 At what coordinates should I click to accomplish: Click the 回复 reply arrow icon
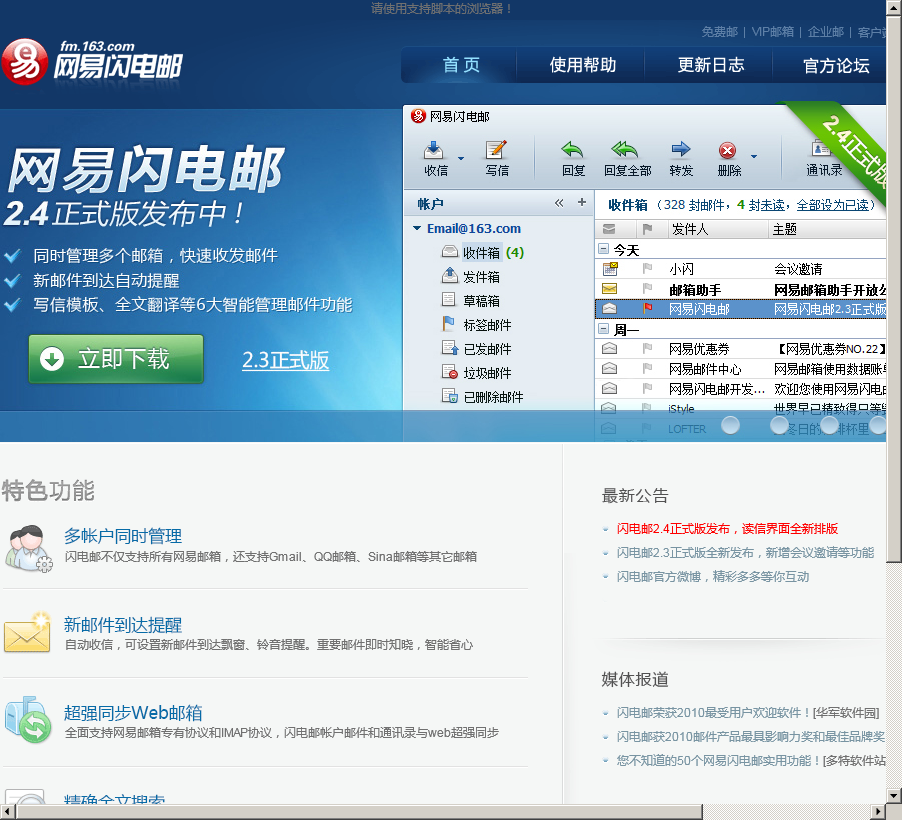coord(572,150)
